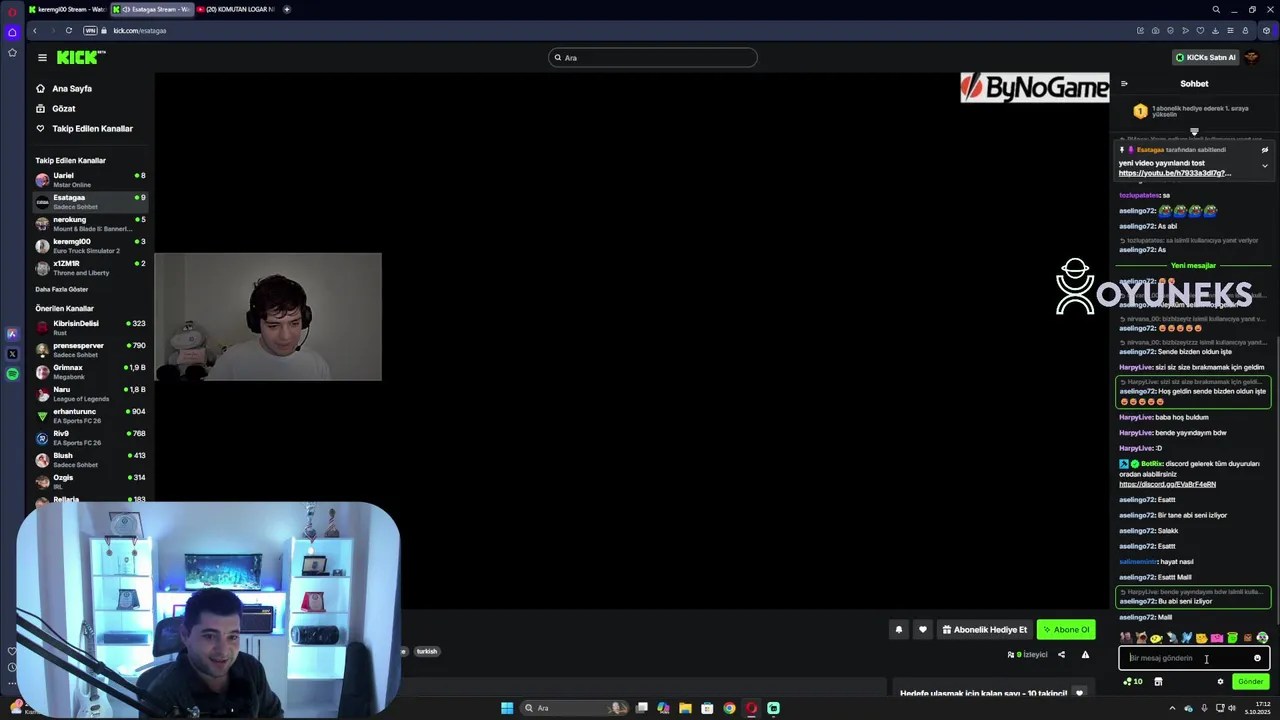1280x720 pixels.
Task: Open the pinned youtu.be link
Action: 1174,173
